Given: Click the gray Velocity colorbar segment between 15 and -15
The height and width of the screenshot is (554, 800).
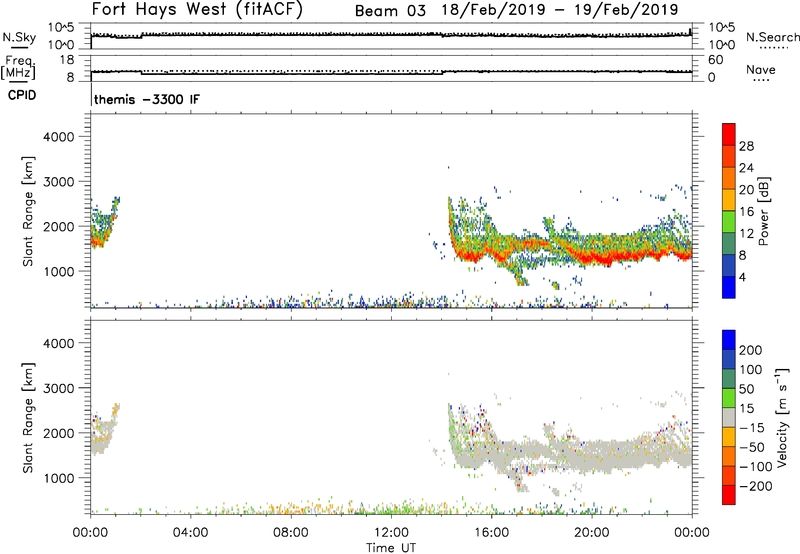Looking at the screenshot, I should click(729, 417).
